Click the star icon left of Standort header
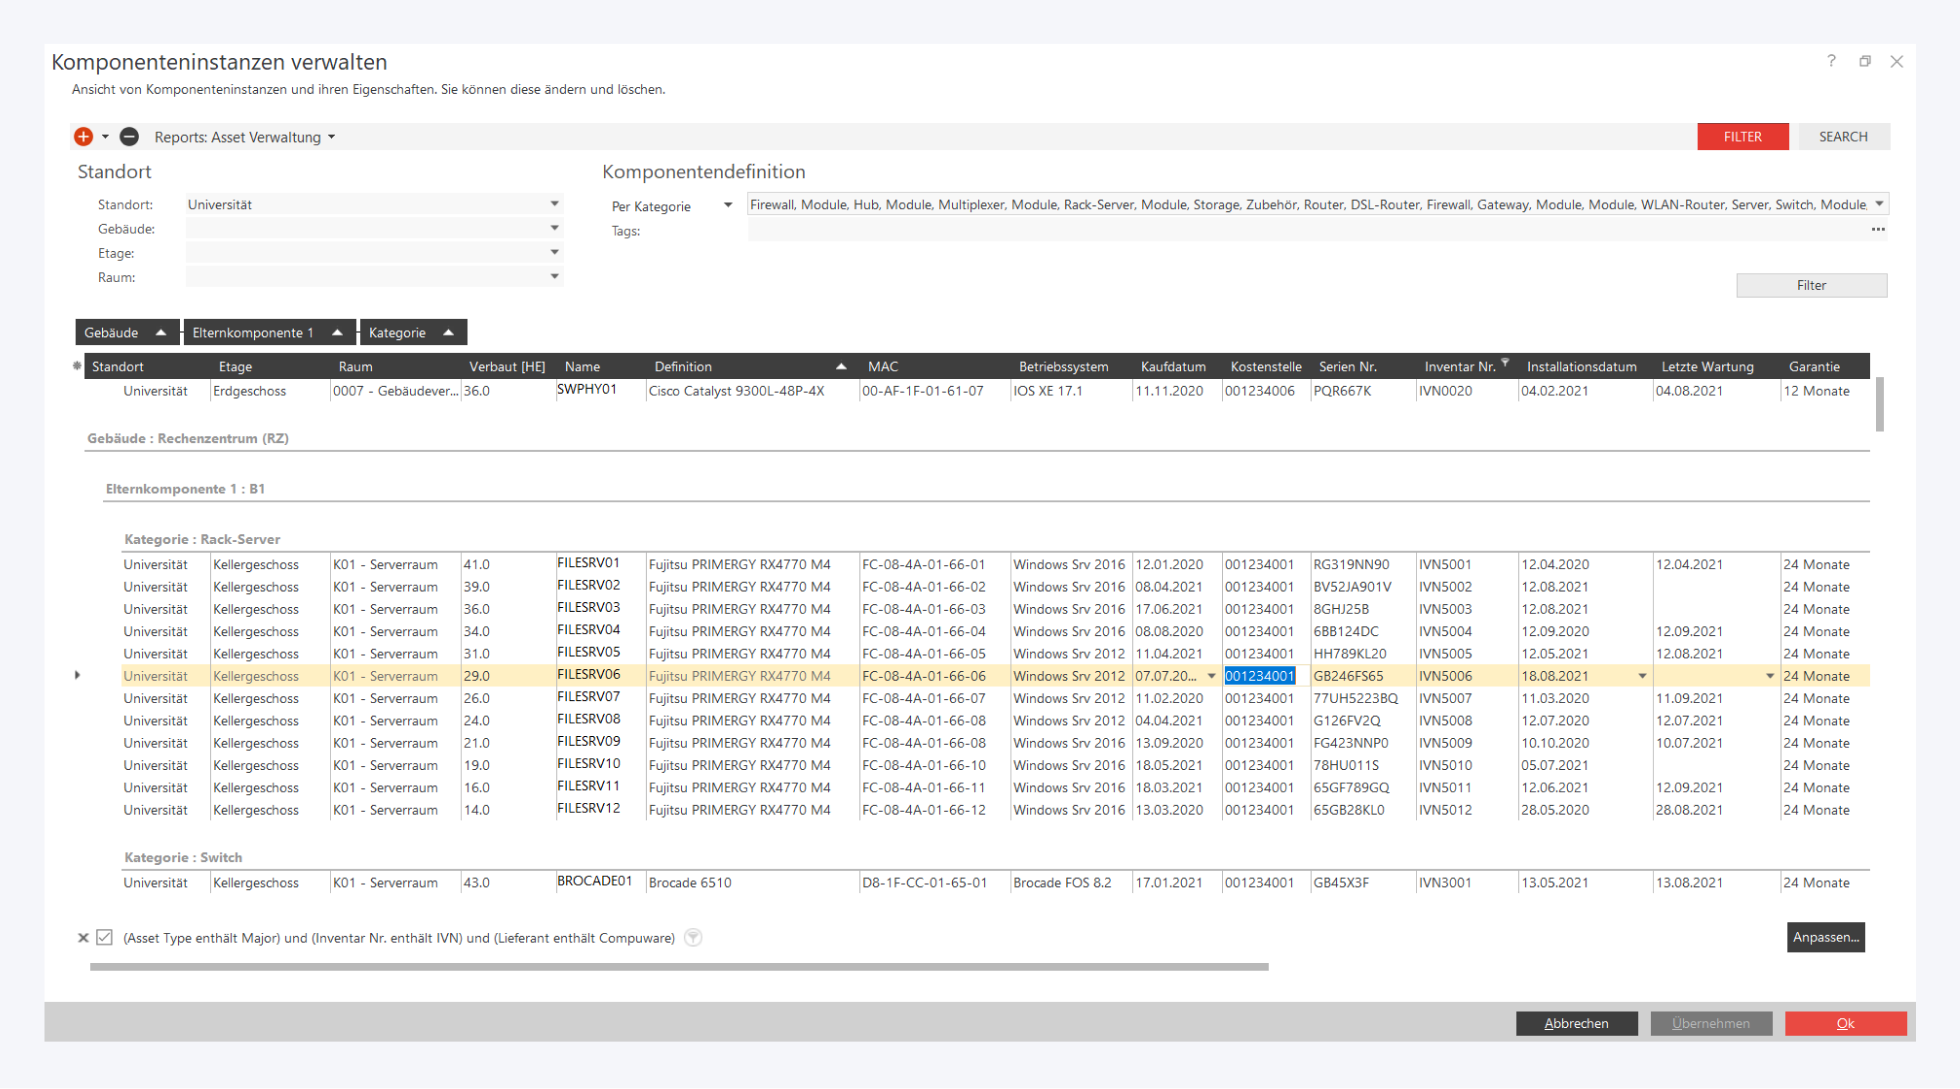The height and width of the screenshot is (1089, 1960). [x=77, y=366]
